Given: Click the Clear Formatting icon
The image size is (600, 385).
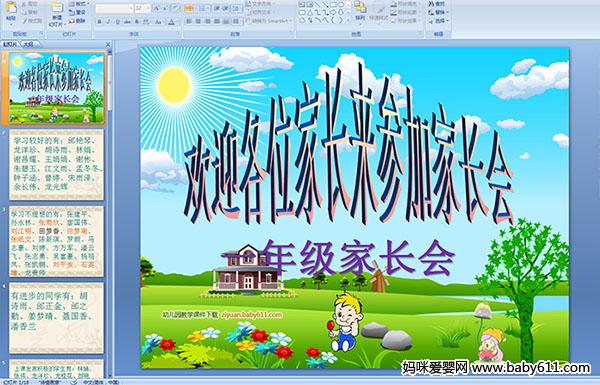Looking at the screenshot, I should (176, 8).
